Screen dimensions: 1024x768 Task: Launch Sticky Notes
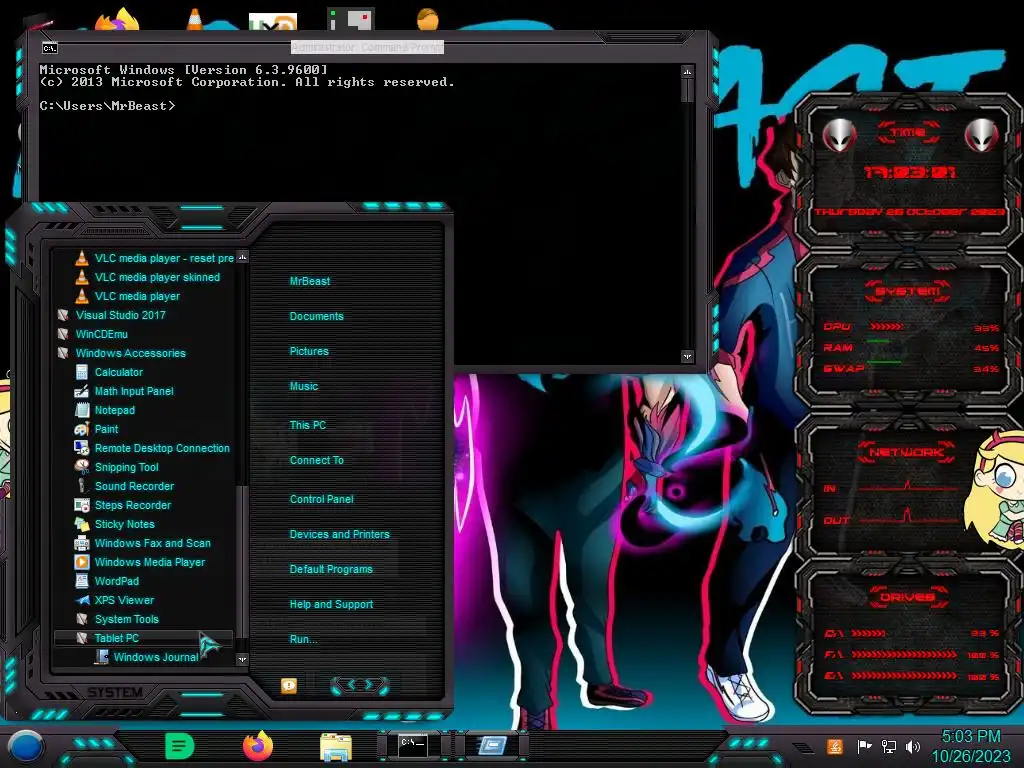click(x=115, y=523)
